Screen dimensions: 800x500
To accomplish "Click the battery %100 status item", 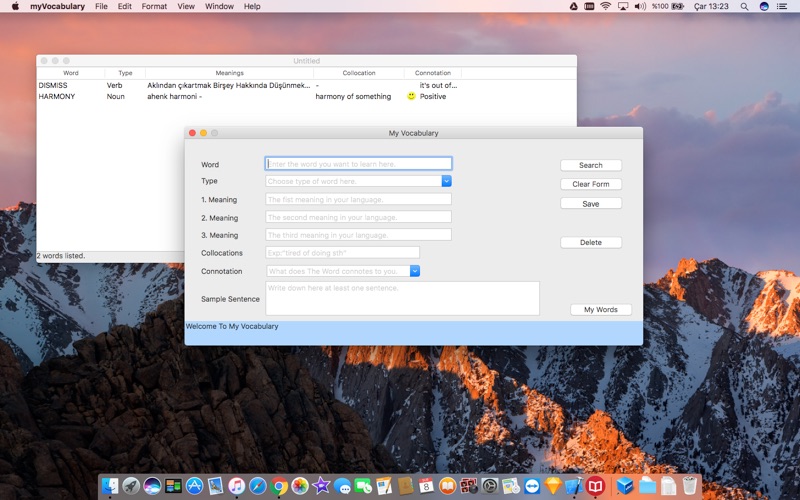I will point(668,7).
